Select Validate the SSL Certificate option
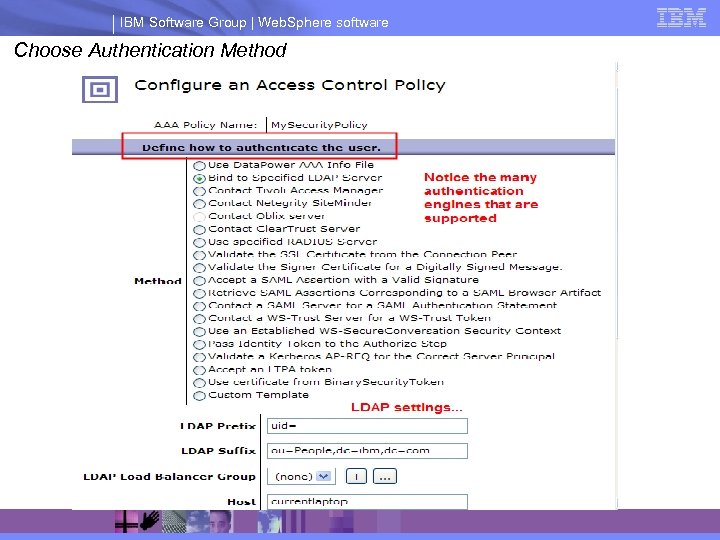The height and width of the screenshot is (540, 720). [199, 255]
